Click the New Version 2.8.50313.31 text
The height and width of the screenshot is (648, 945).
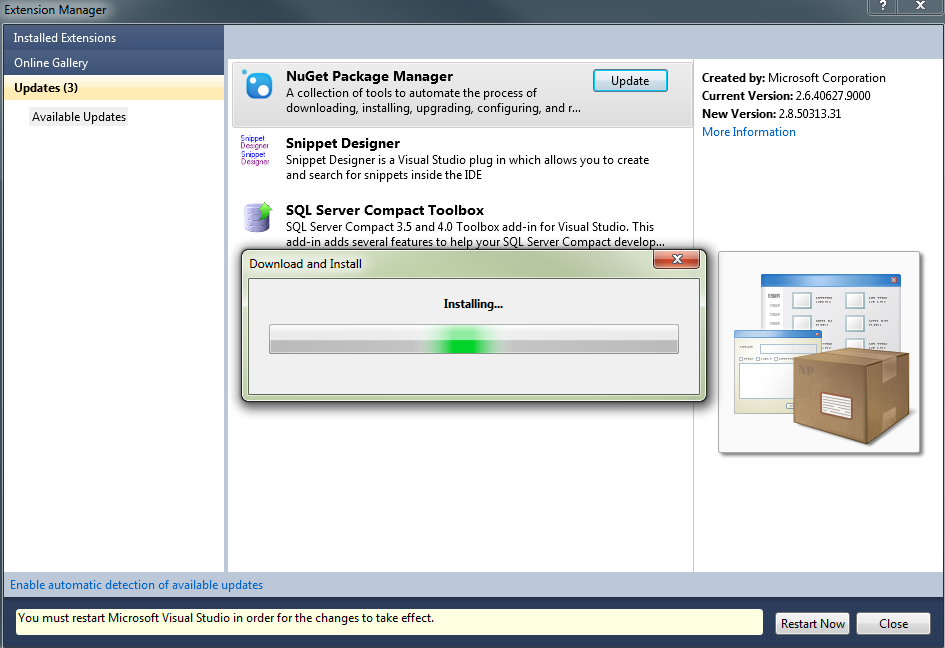click(x=771, y=114)
